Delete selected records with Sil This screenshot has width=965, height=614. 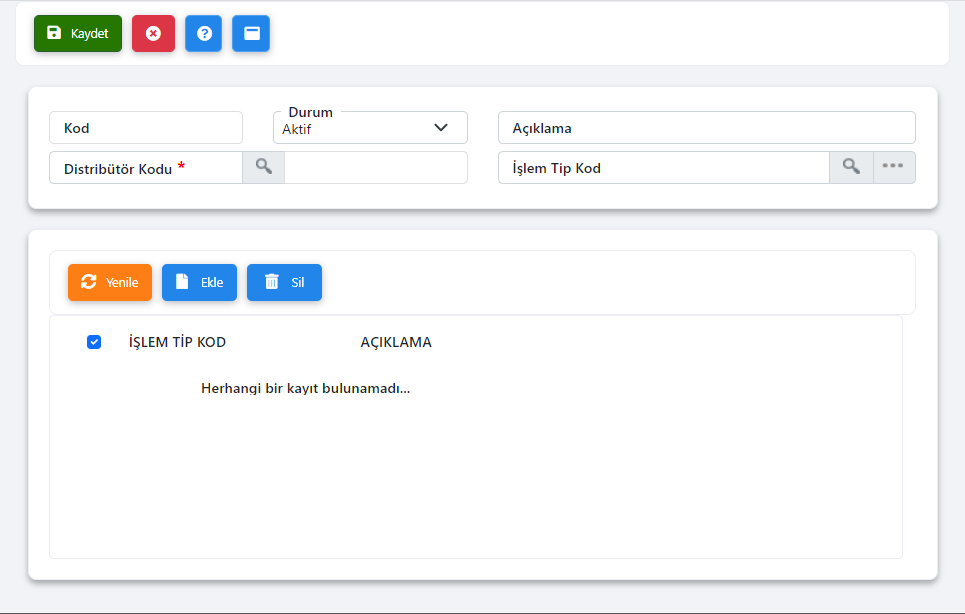tap(284, 282)
